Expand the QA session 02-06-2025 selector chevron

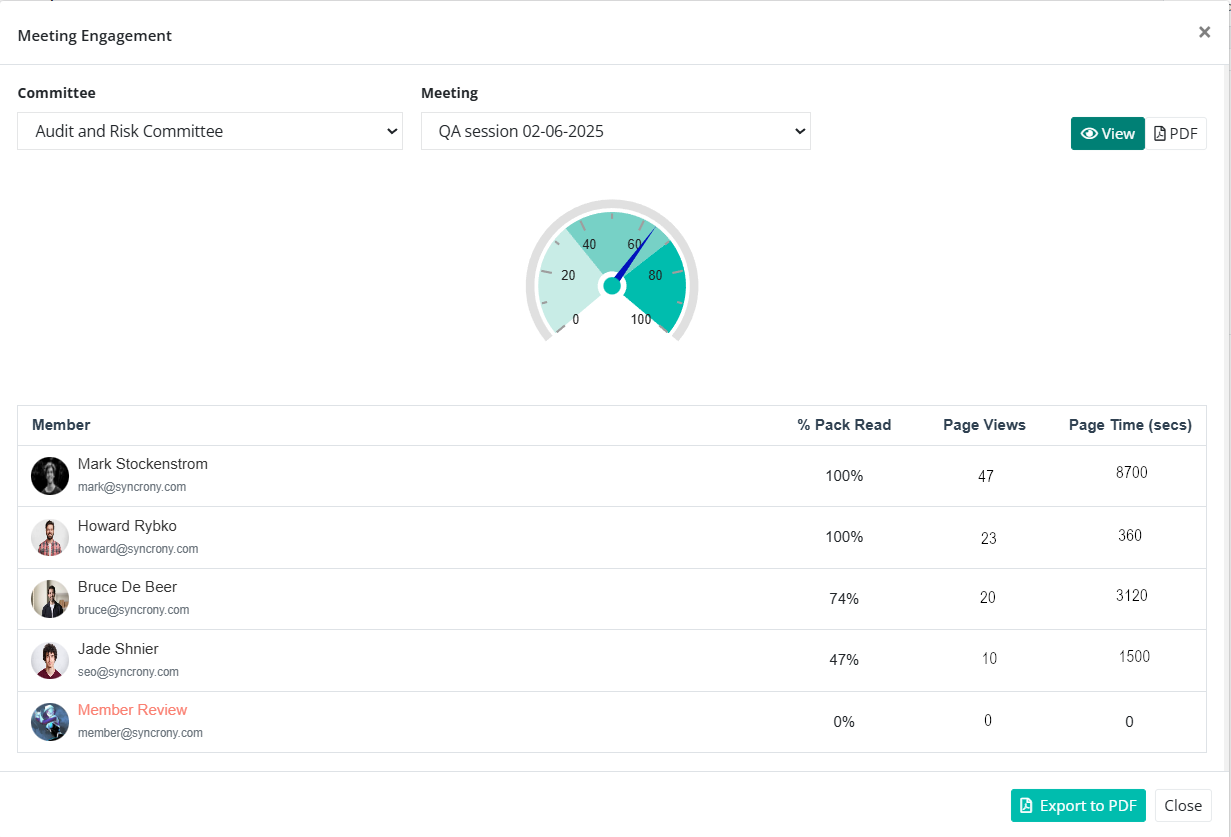click(798, 131)
